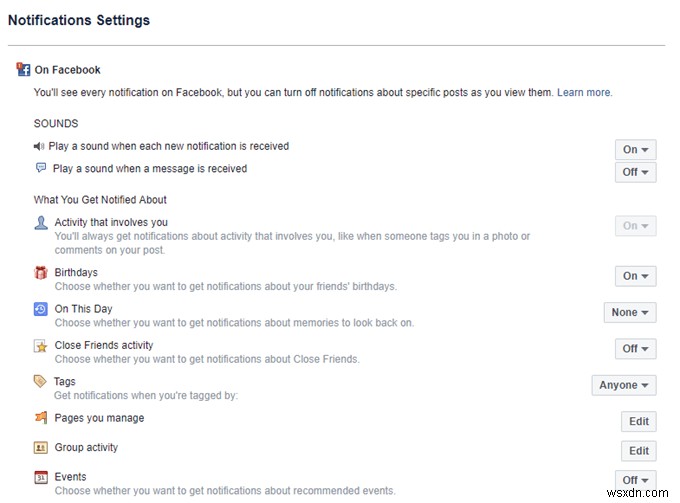Open the Close Friends activity Off dropdown
This screenshot has width=680, height=503.
pyautogui.click(x=635, y=349)
